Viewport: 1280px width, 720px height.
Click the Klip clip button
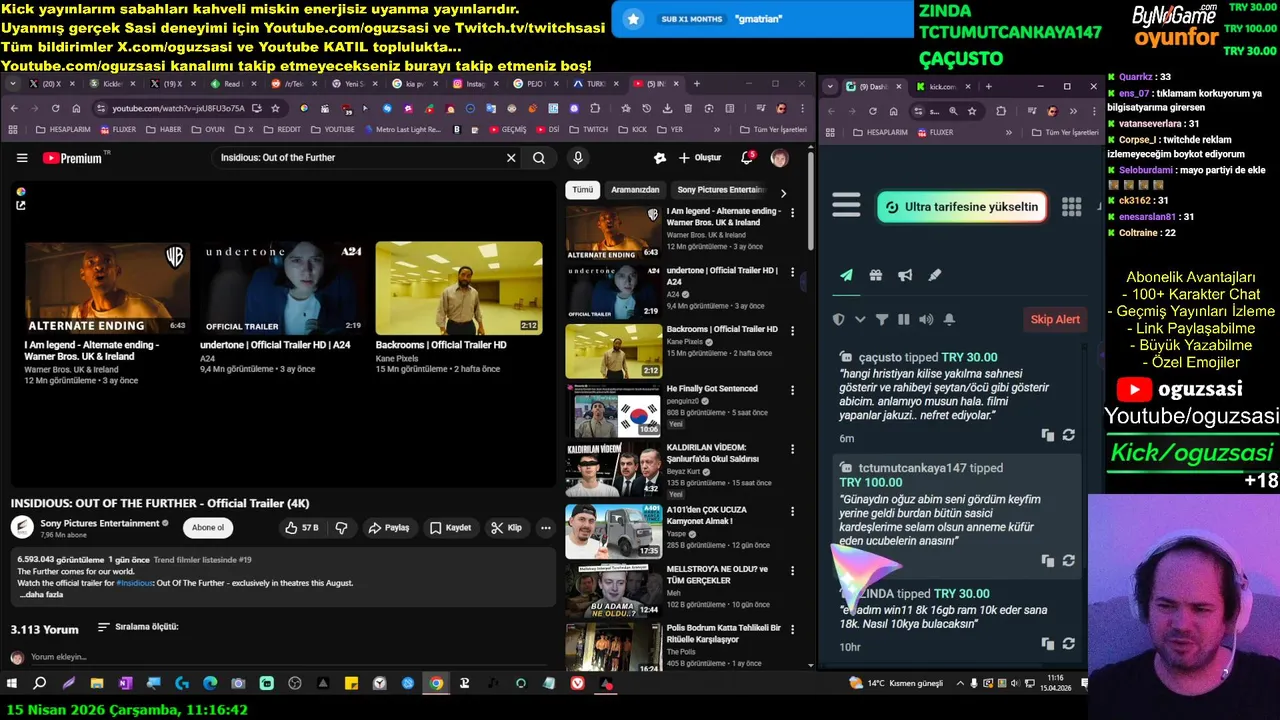click(x=507, y=528)
